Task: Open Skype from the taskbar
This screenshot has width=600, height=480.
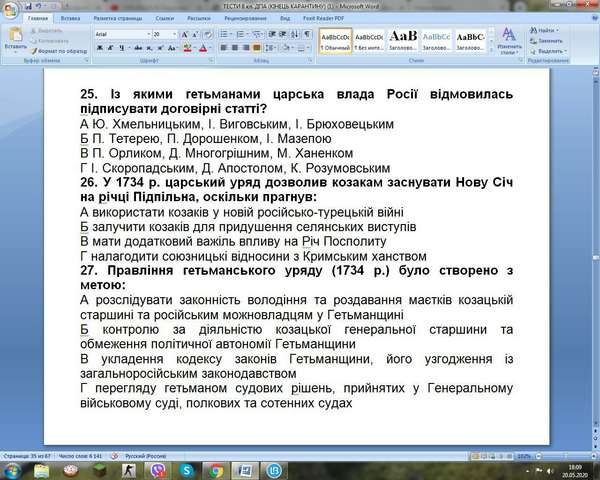Action: click(187, 470)
